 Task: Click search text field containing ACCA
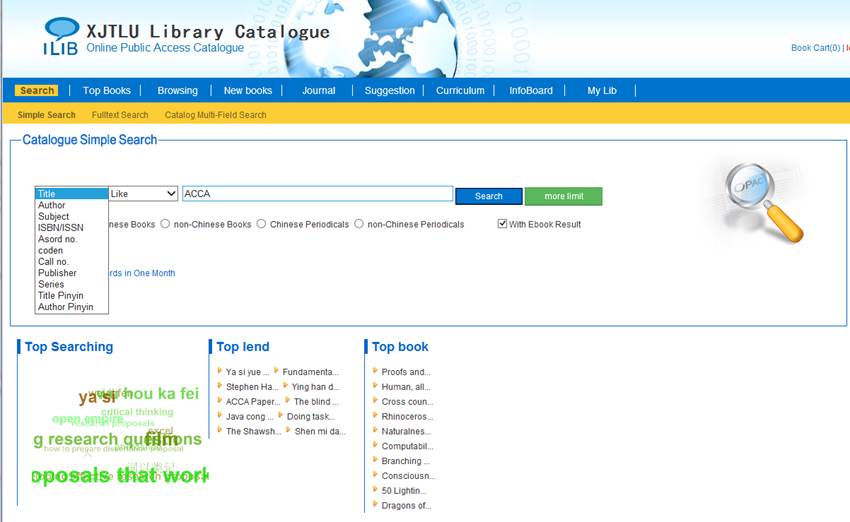coord(317,194)
